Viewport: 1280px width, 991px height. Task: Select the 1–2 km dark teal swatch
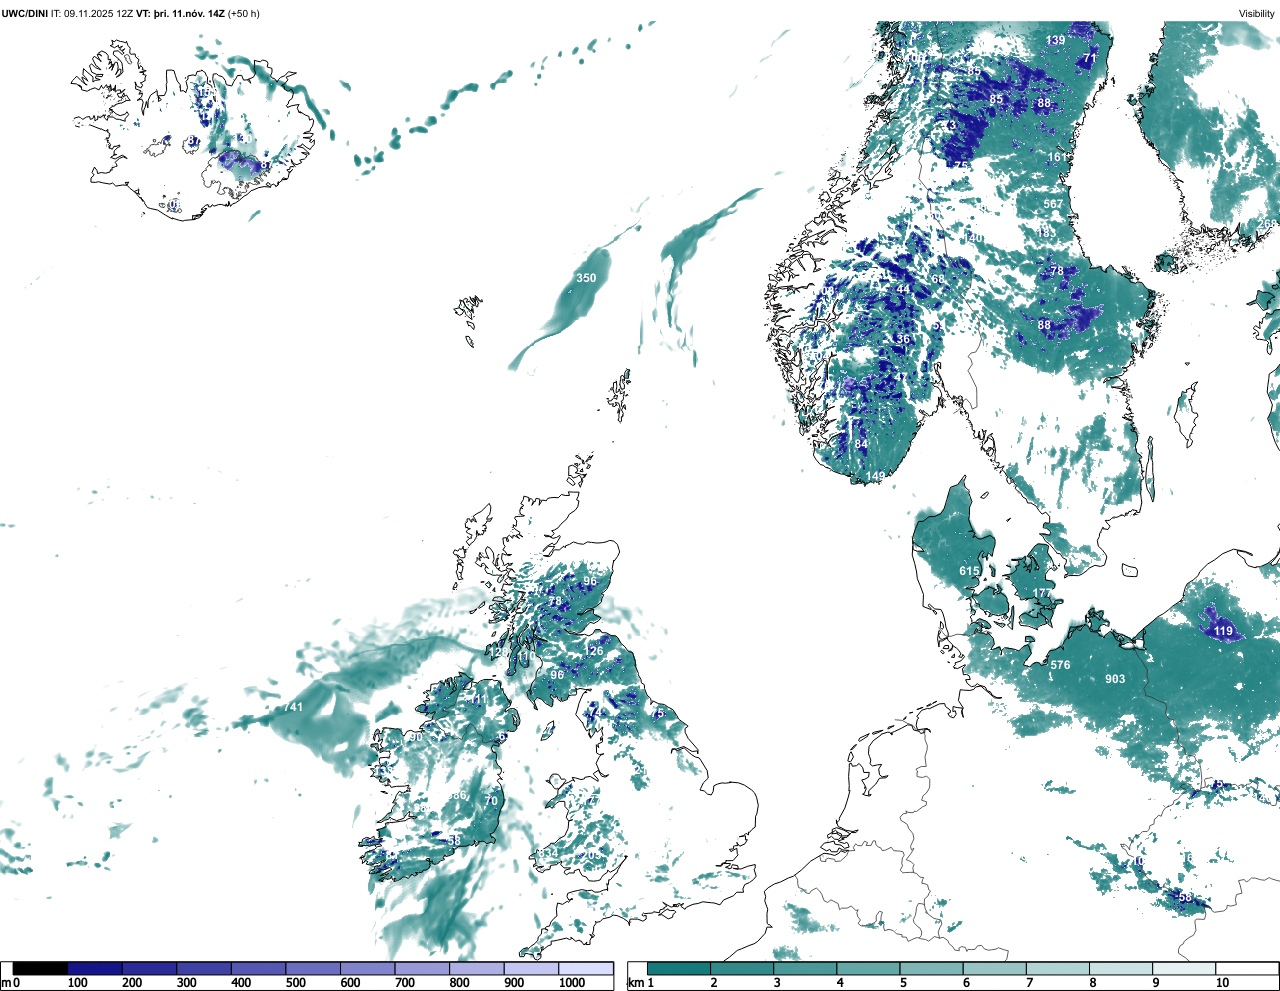[x=679, y=968]
